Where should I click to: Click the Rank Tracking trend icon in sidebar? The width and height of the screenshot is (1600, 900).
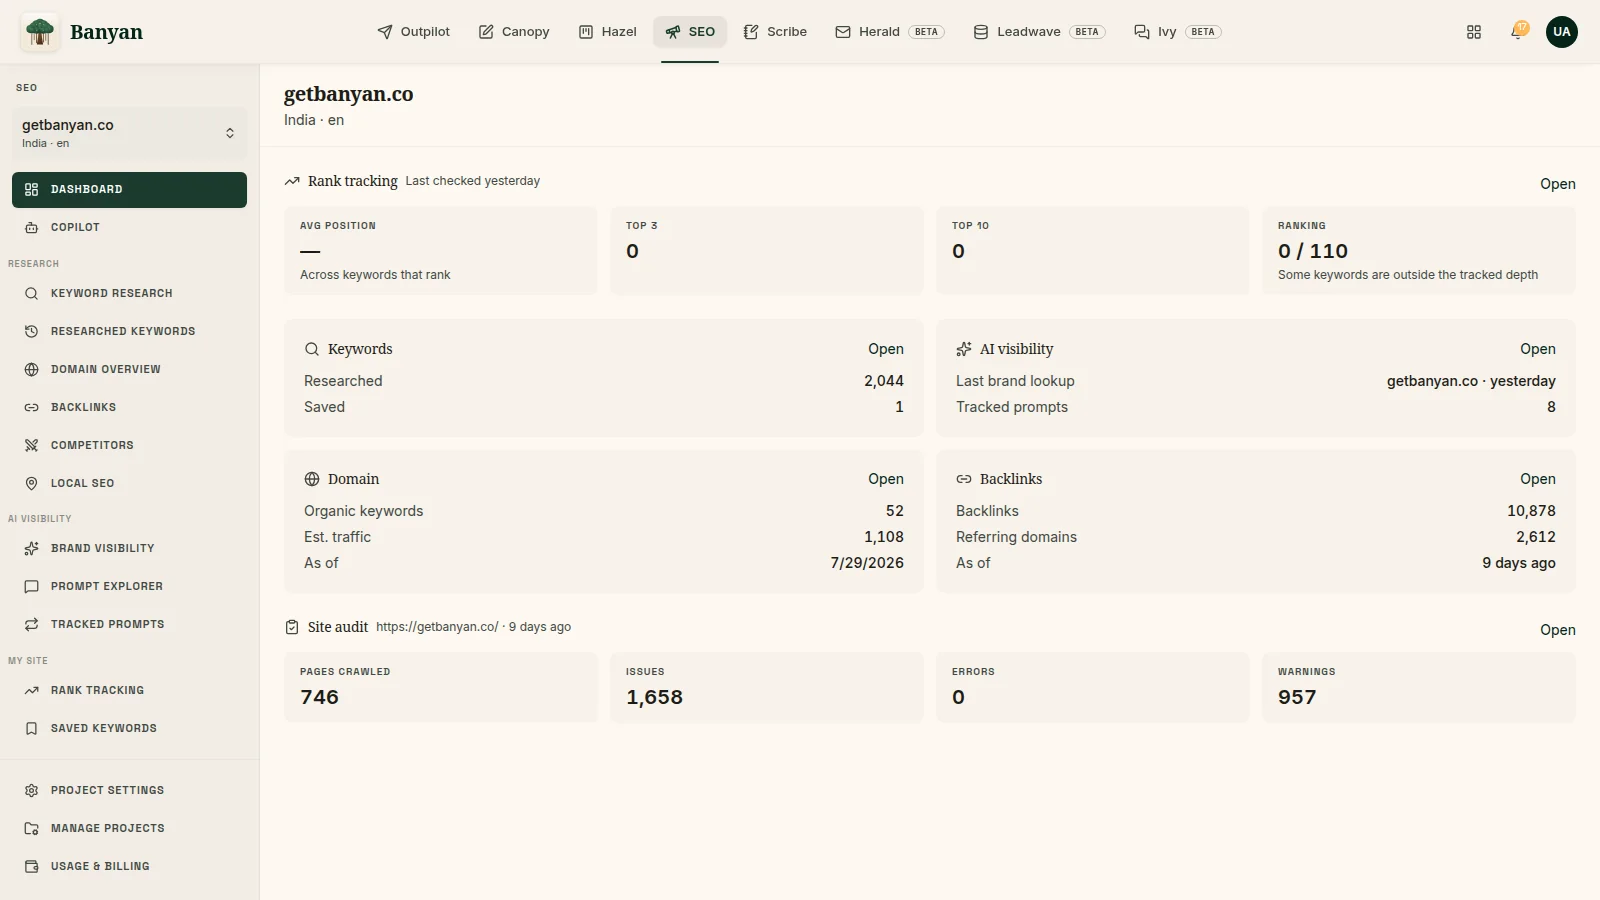coord(31,690)
